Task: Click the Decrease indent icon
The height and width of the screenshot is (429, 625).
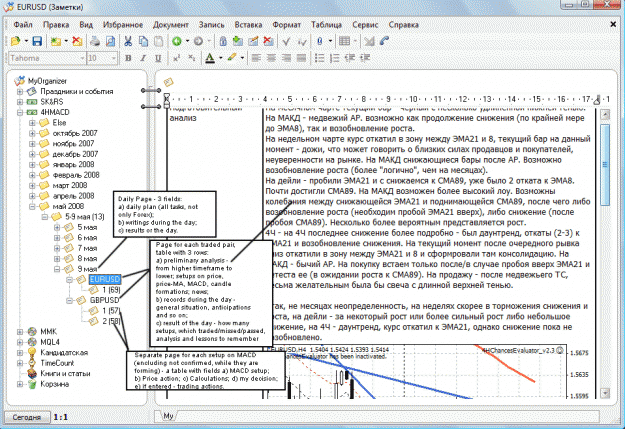Action: click(x=350, y=58)
